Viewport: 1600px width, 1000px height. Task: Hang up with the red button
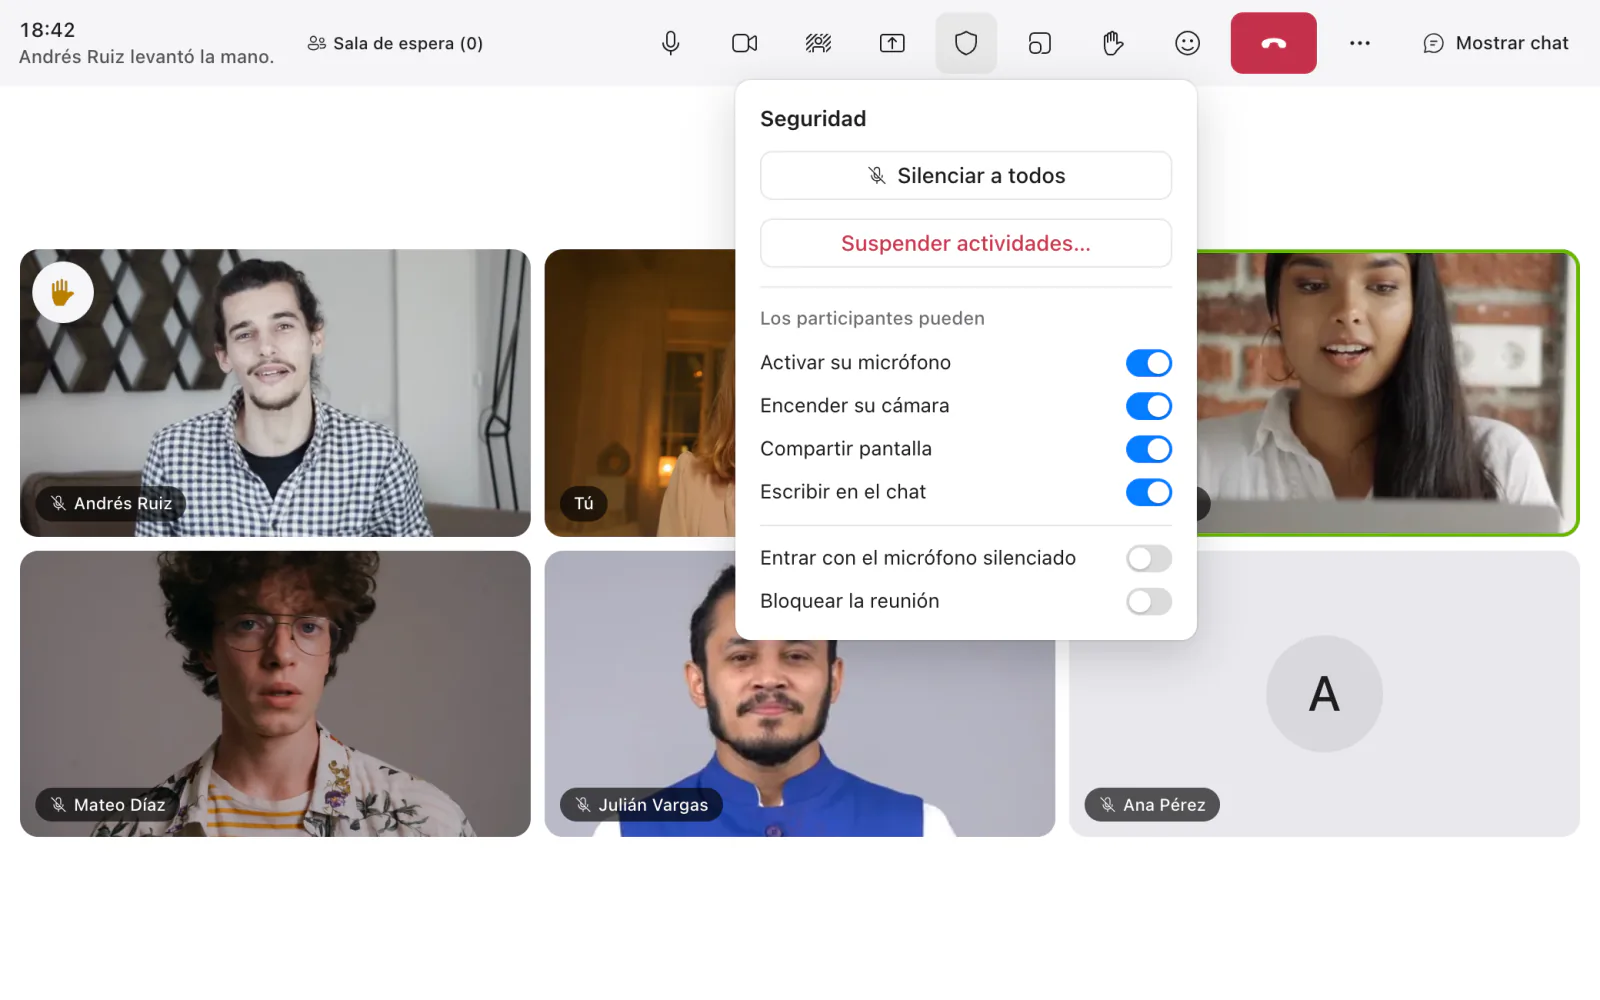pos(1273,43)
